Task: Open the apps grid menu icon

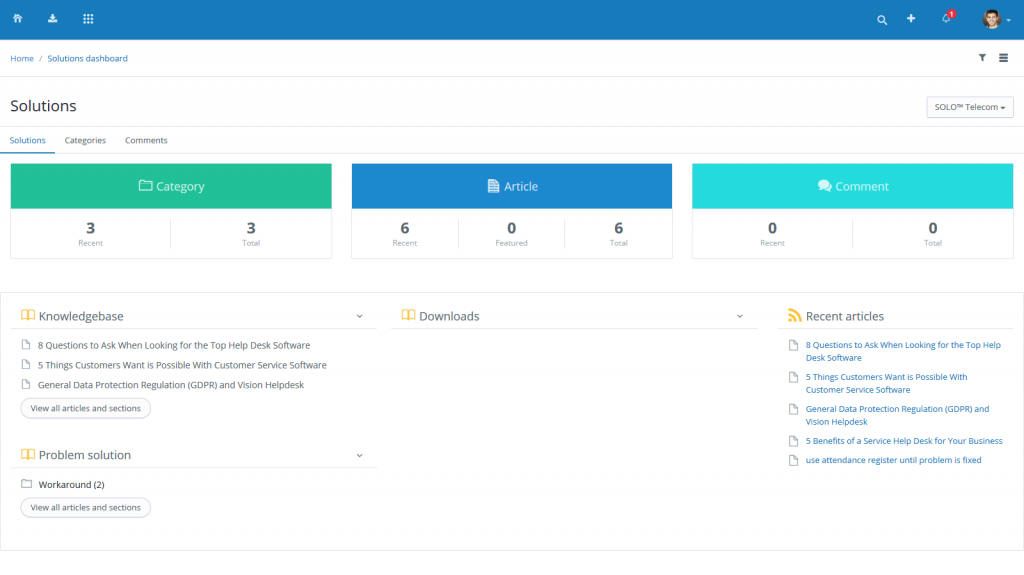Action: point(88,19)
